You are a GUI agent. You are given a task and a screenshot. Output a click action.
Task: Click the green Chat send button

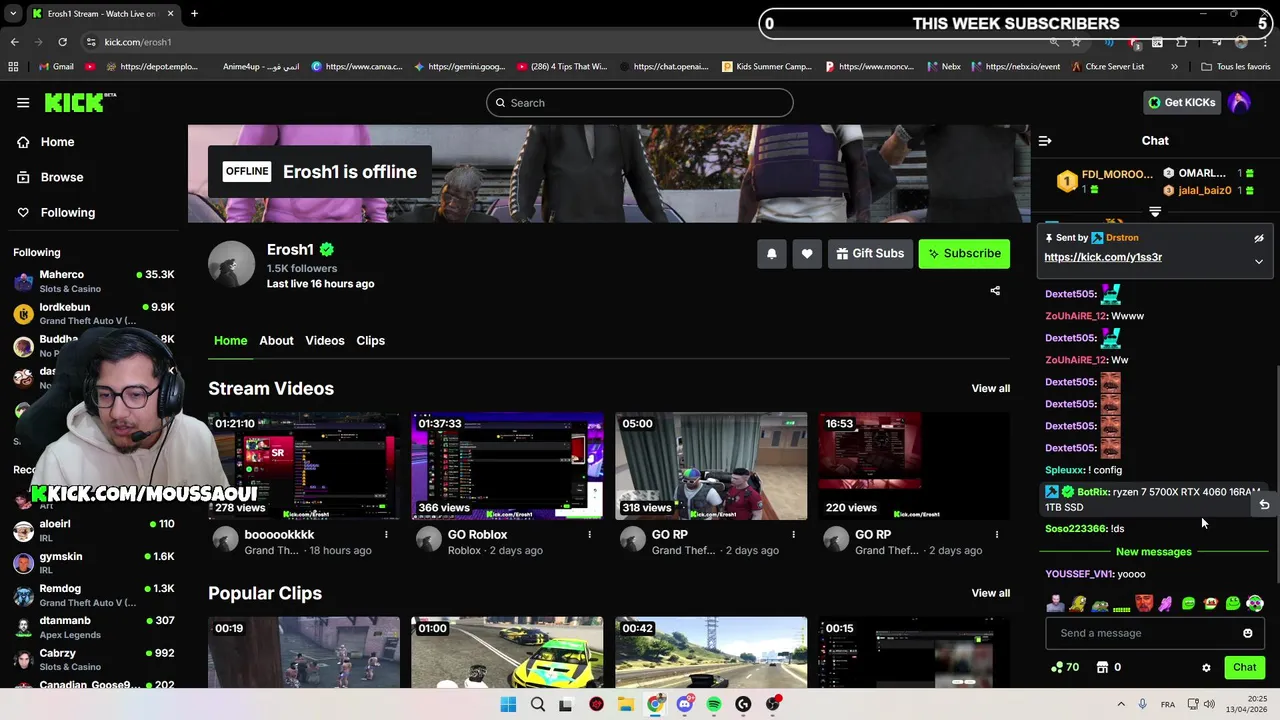click(1244, 667)
